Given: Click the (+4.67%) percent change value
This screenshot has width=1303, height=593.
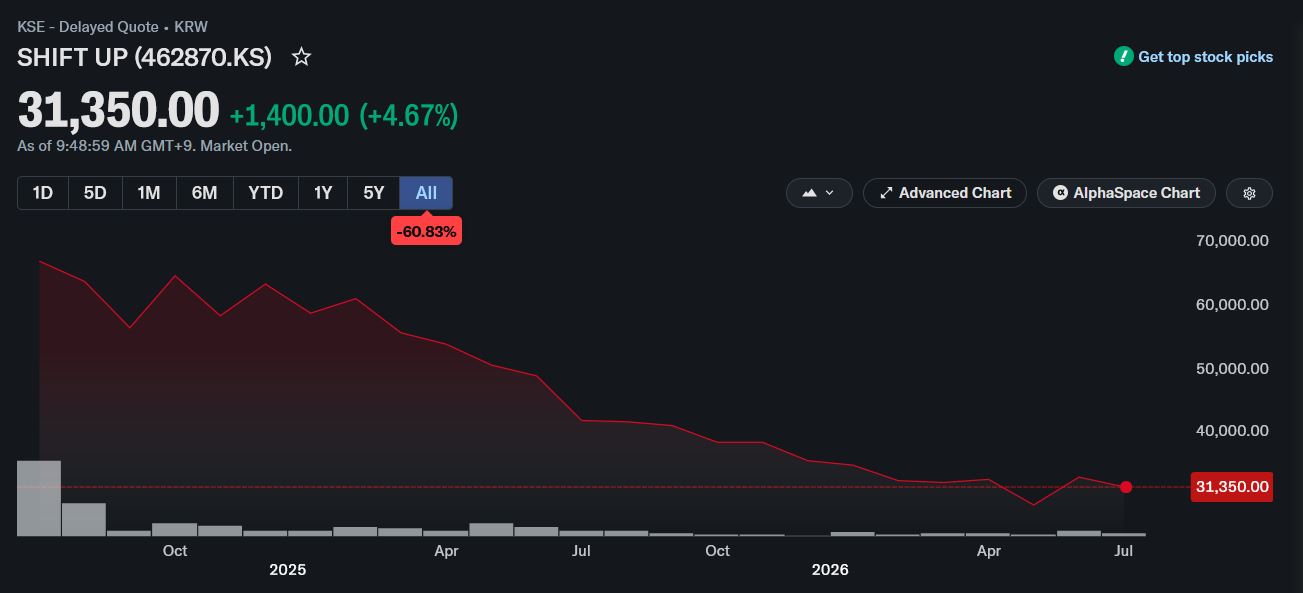Looking at the screenshot, I should [x=408, y=116].
